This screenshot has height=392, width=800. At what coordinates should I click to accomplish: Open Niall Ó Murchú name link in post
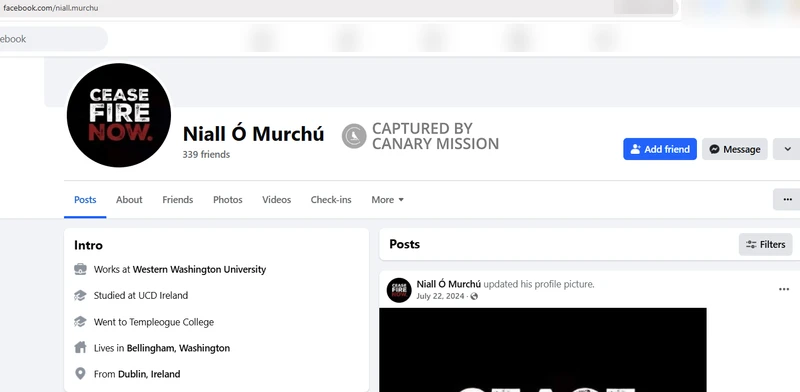[x=449, y=284]
